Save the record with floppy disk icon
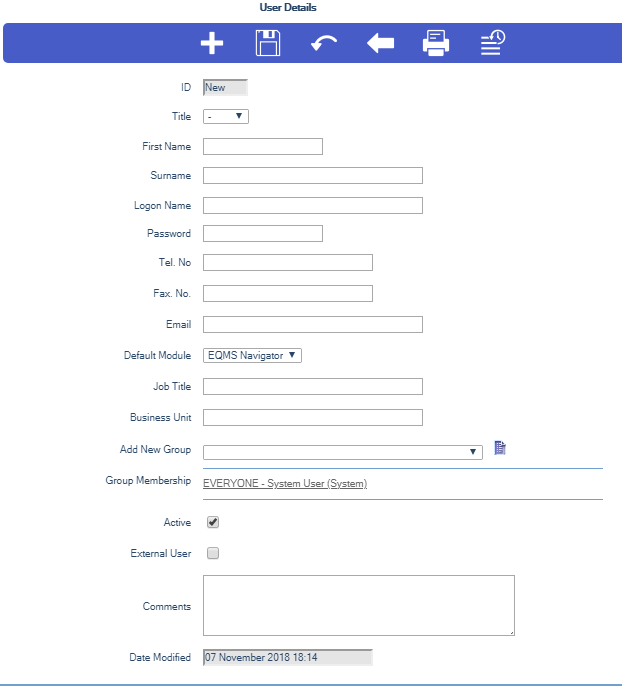 [268, 43]
